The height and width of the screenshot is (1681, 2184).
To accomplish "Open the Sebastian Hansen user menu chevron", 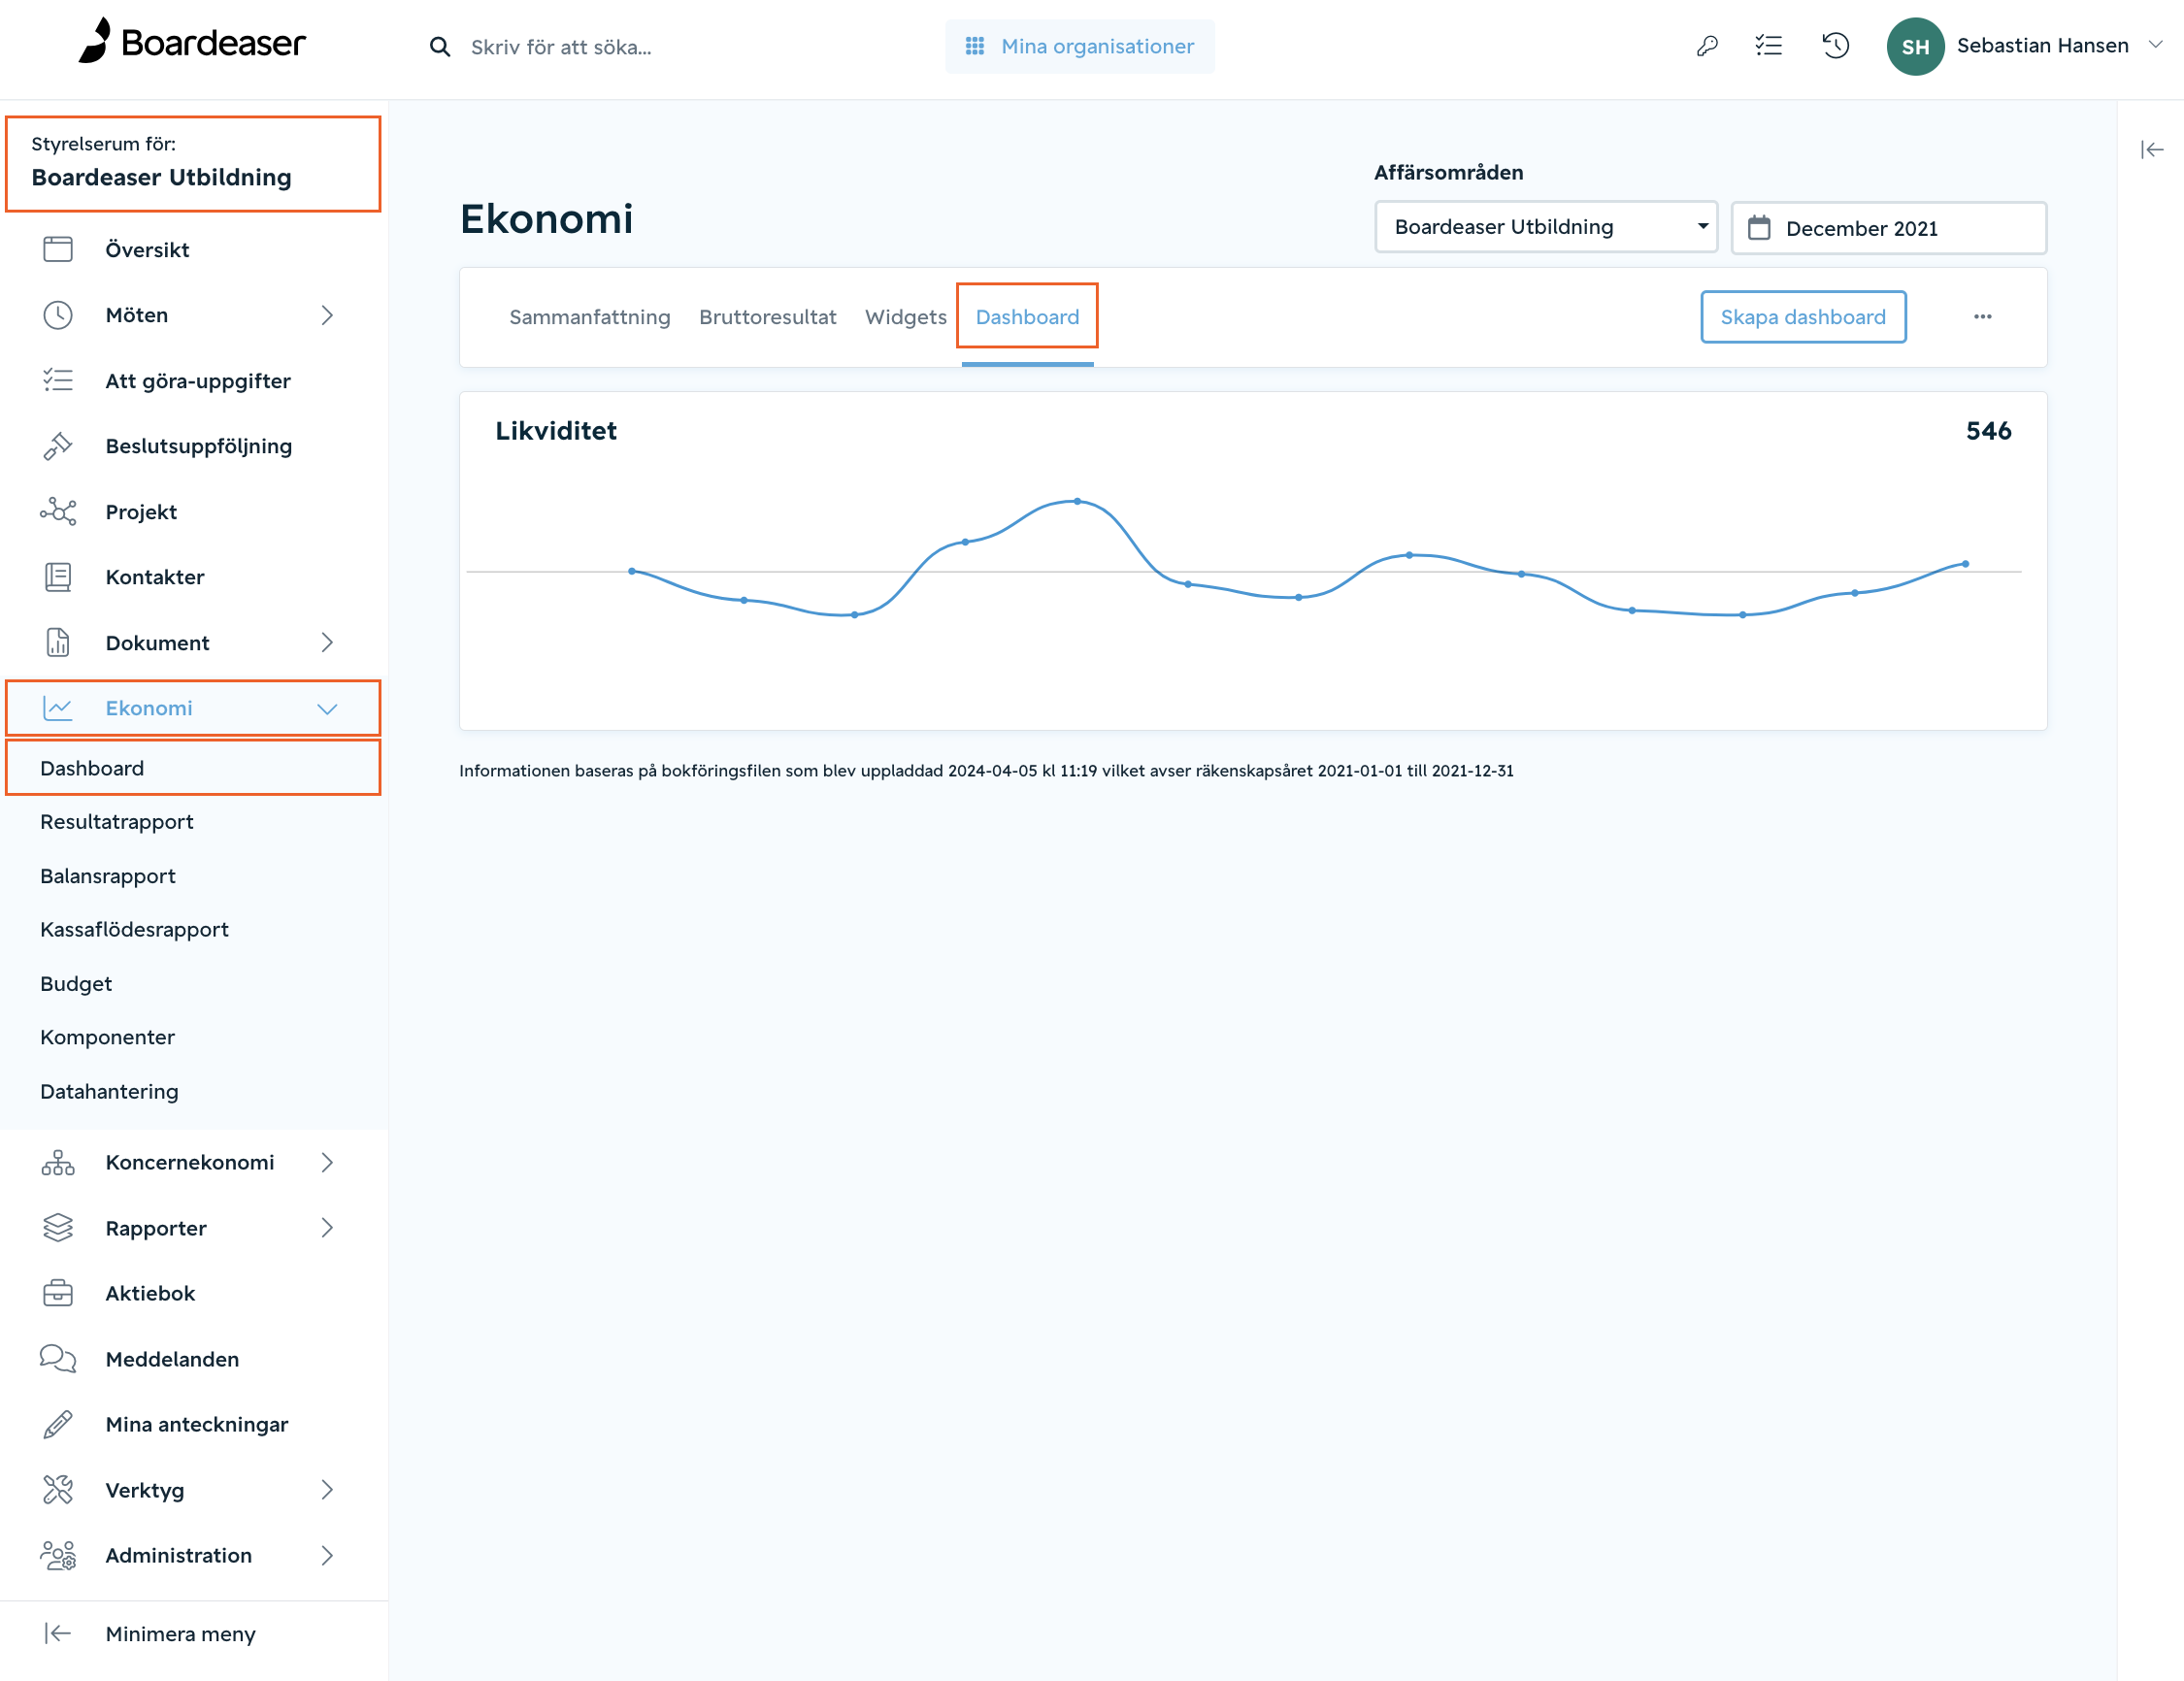I will (2156, 45).
